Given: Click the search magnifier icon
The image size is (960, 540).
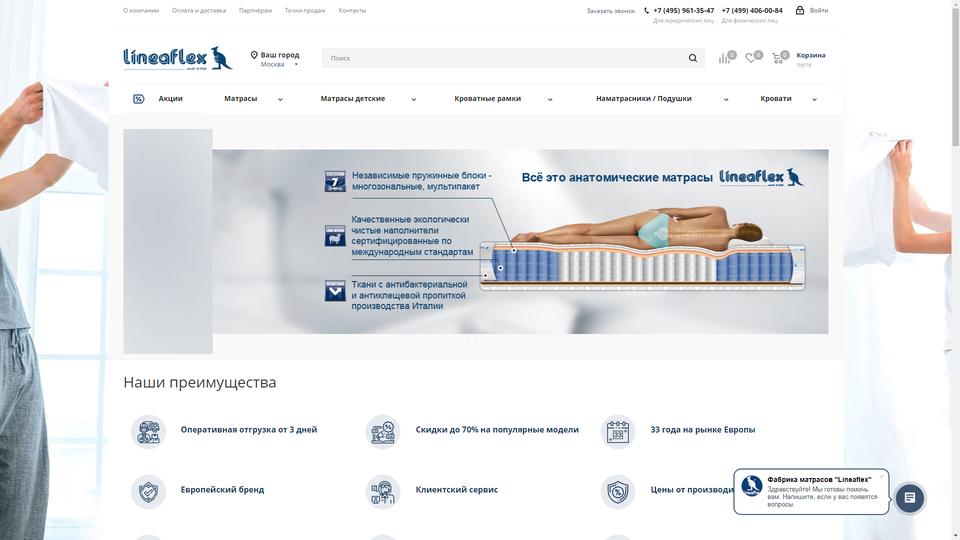Looking at the screenshot, I should [692, 58].
